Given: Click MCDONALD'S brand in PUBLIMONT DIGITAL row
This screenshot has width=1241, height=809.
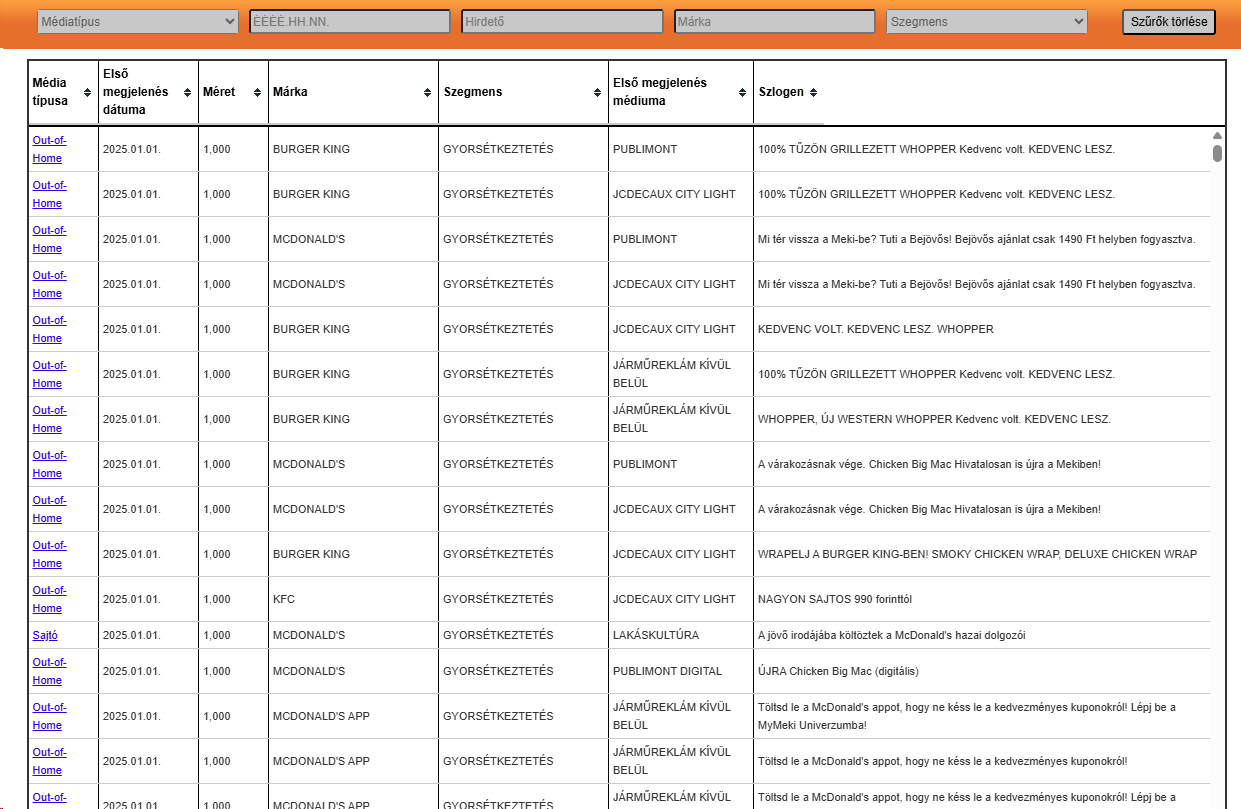Looking at the screenshot, I should 309,671.
